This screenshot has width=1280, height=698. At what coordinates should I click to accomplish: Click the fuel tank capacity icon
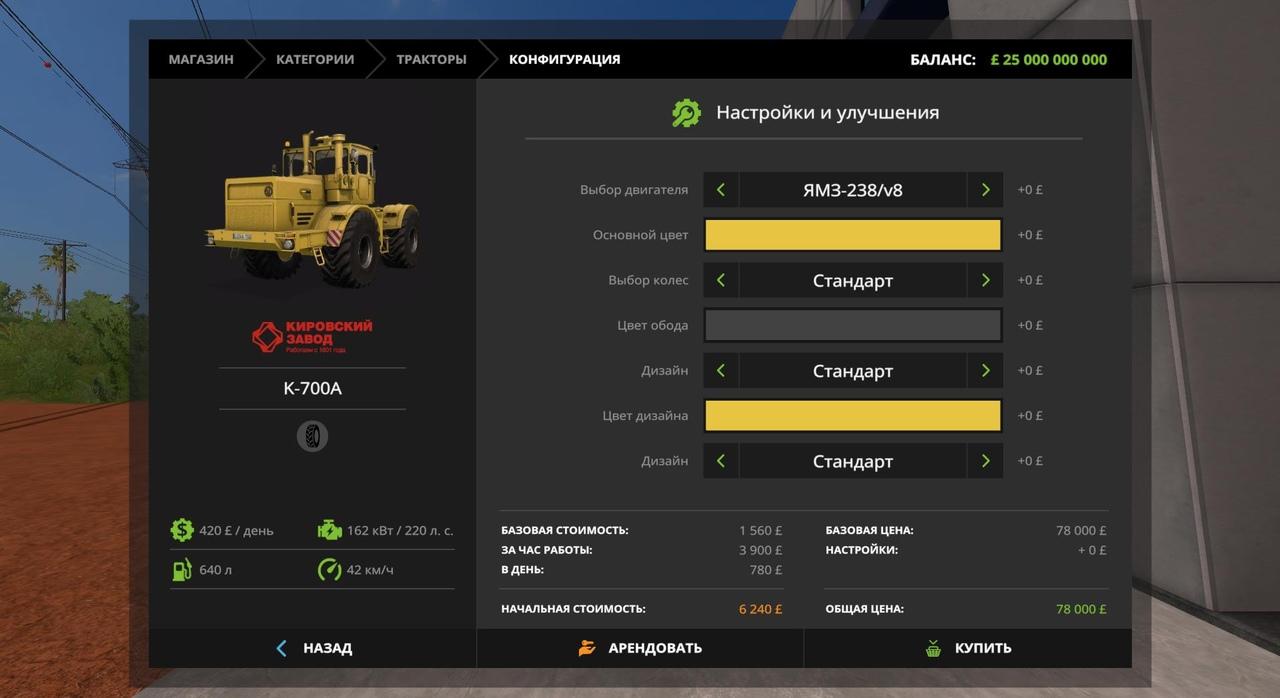click(x=182, y=570)
